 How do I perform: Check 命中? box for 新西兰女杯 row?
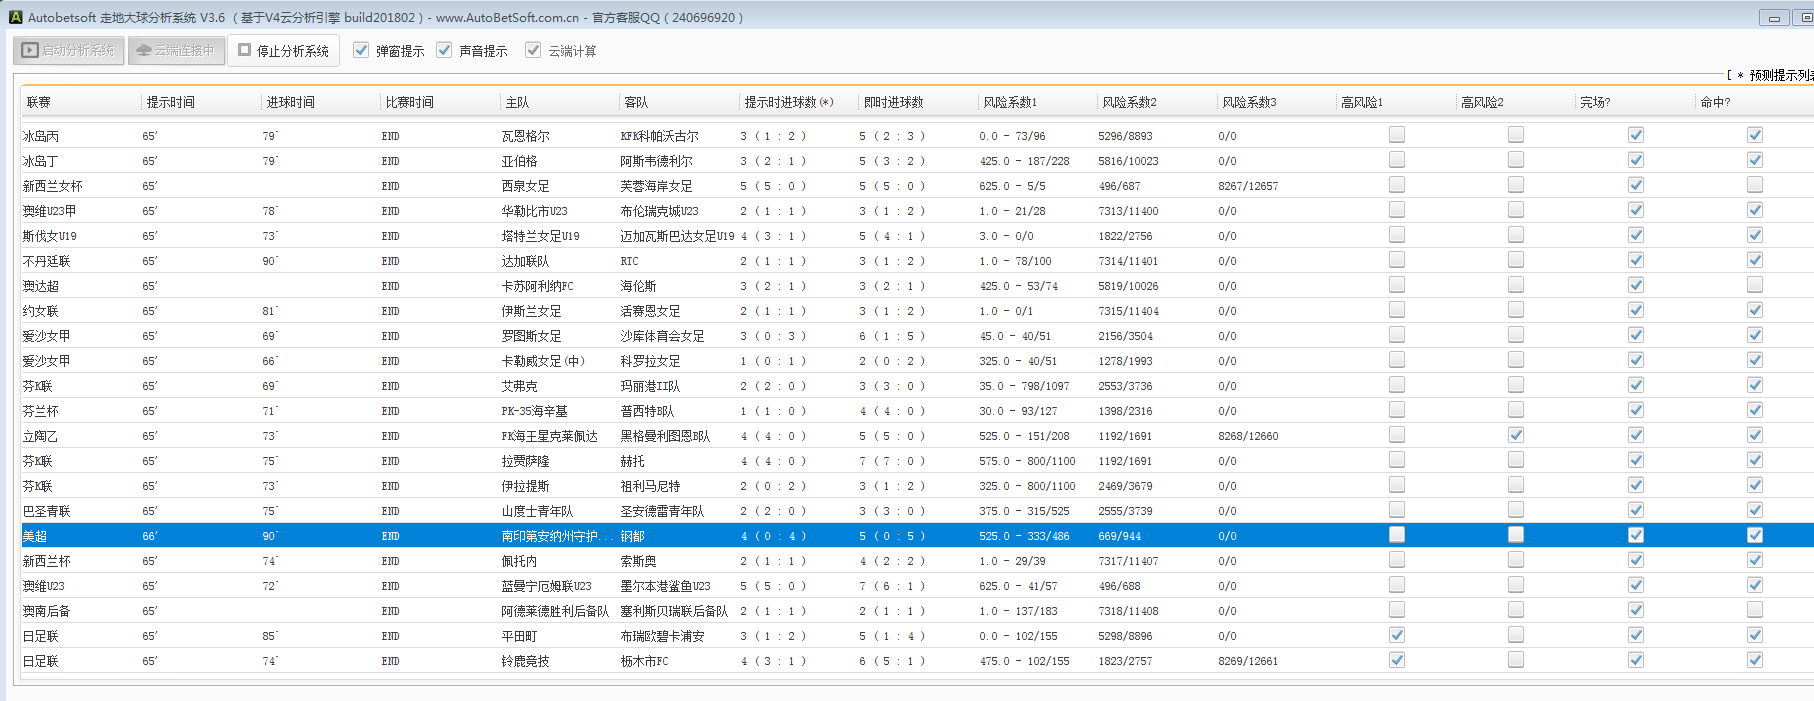point(1755,185)
